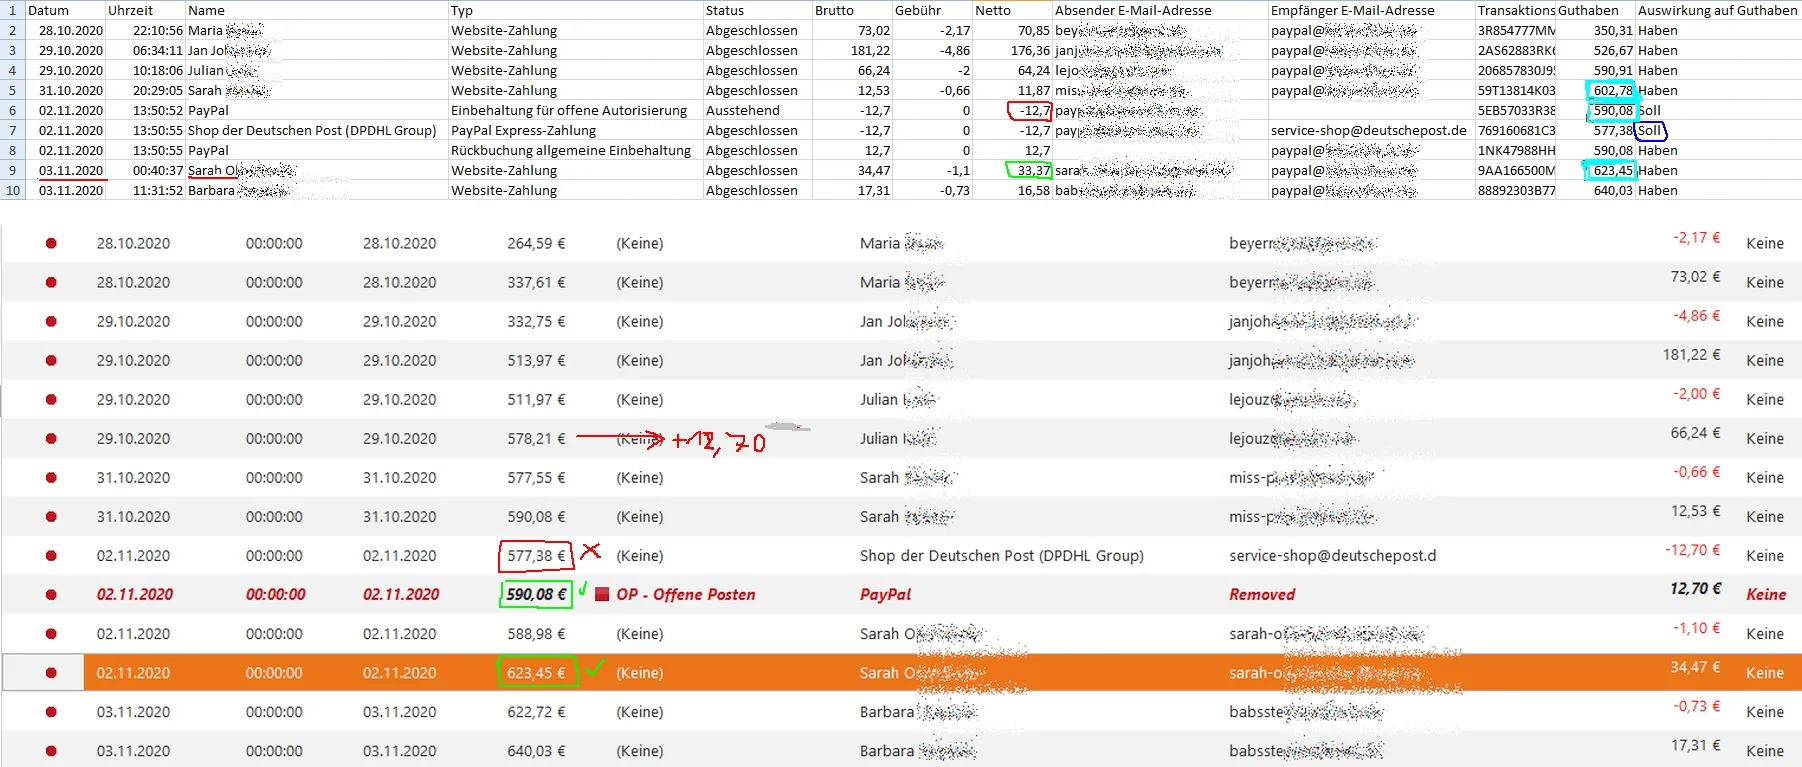Click the red dot in the Deutsche Post row
The height and width of the screenshot is (767, 1802).
coord(51,556)
